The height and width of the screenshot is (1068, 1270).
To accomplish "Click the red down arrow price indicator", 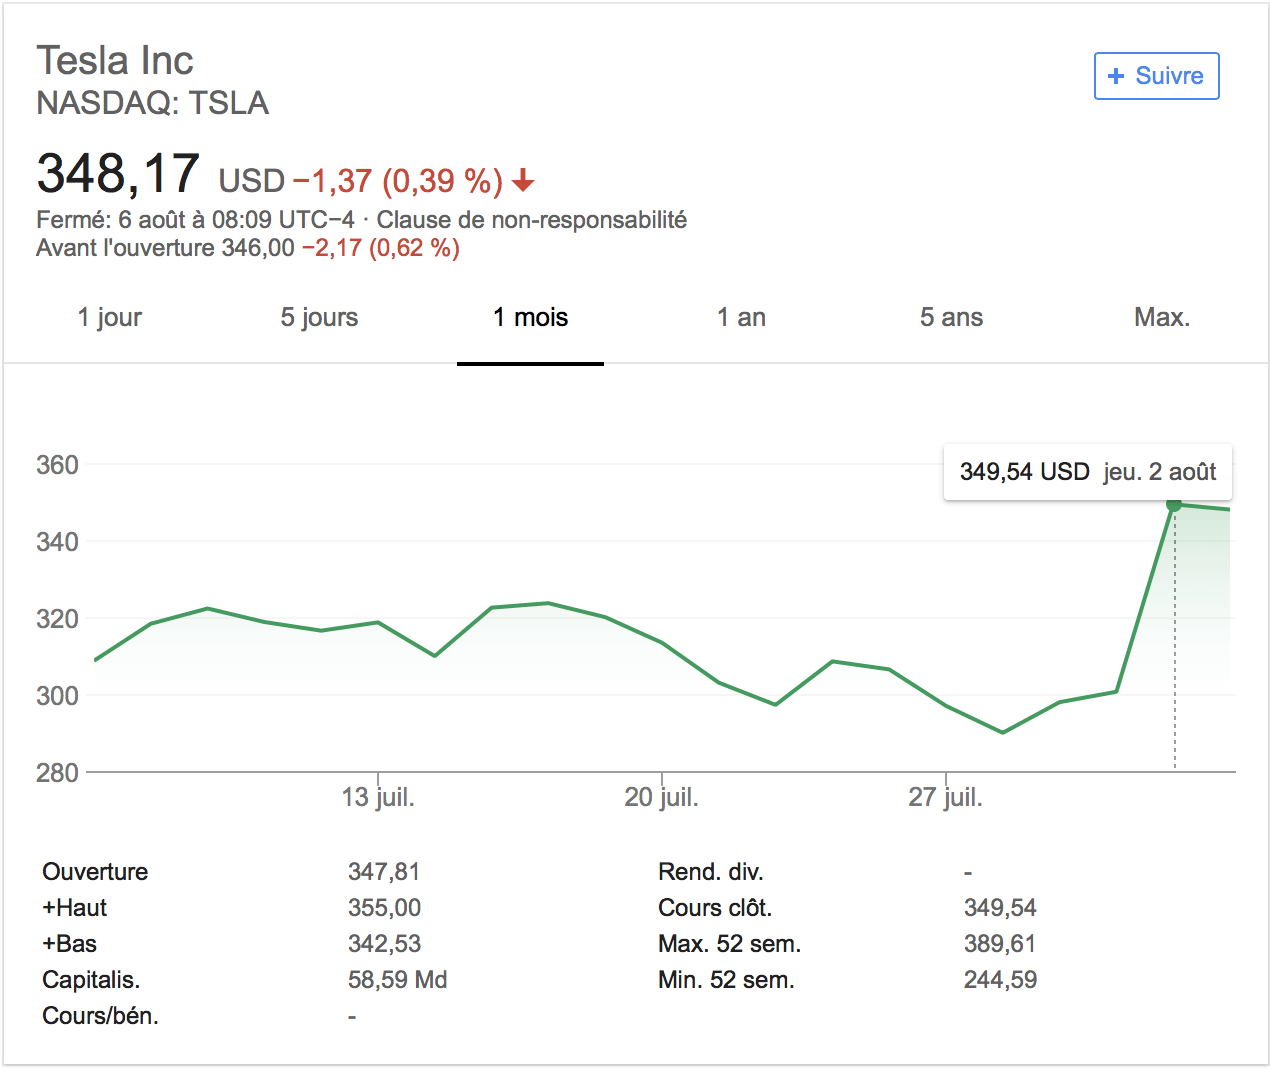I will [x=523, y=181].
